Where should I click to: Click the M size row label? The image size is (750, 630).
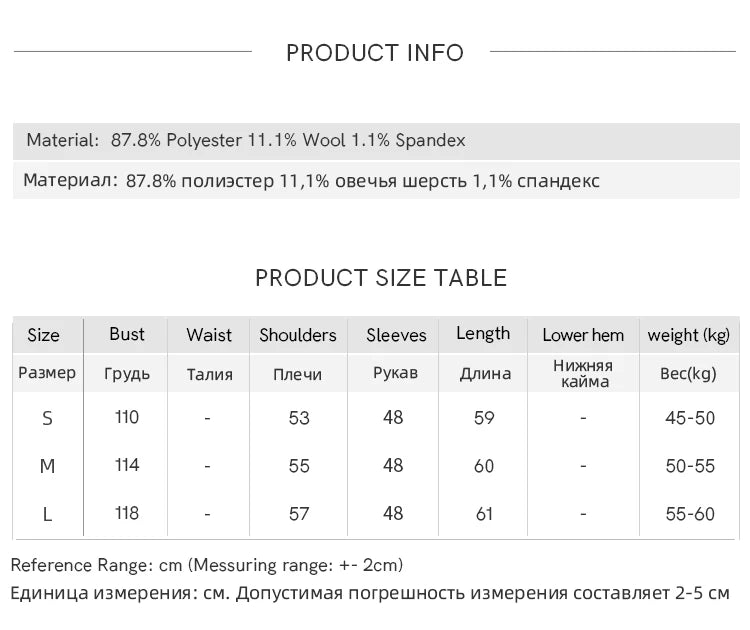click(x=47, y=466)
